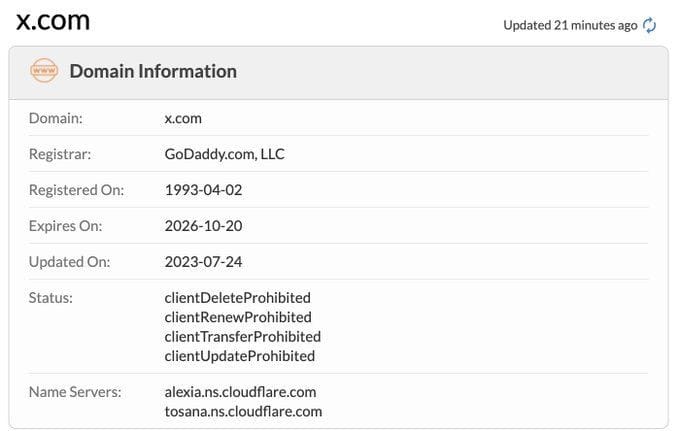This screenshot has width=680, height=431.
Task: Click the alexia.ns.cloudflare.com name server
Action: click(240, 391)
